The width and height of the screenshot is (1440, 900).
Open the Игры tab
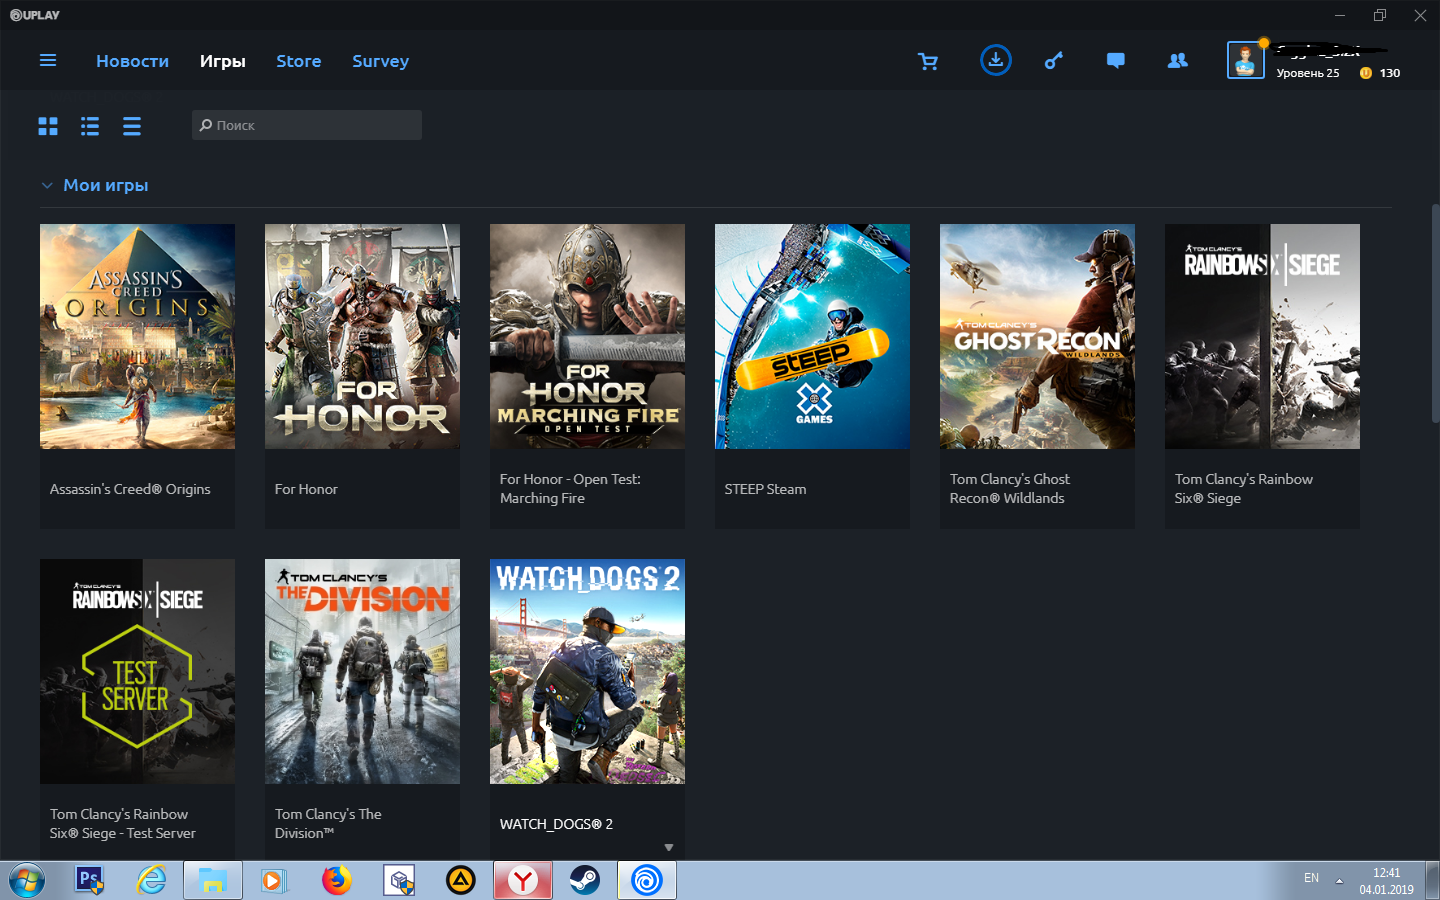click(222, 61)
